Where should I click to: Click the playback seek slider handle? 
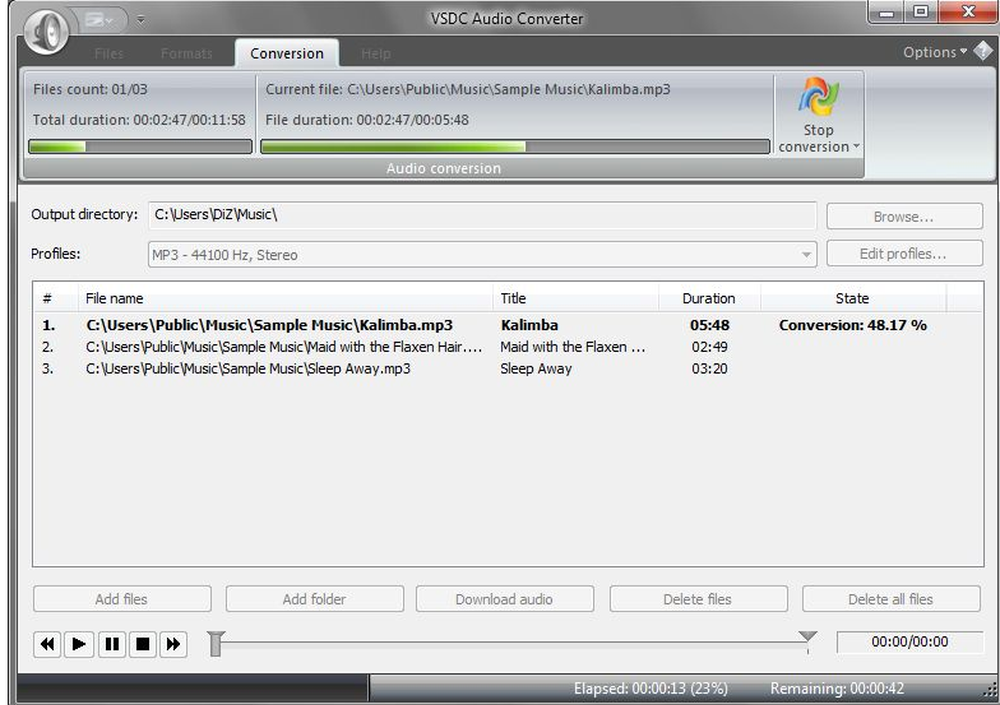point(216,644)
